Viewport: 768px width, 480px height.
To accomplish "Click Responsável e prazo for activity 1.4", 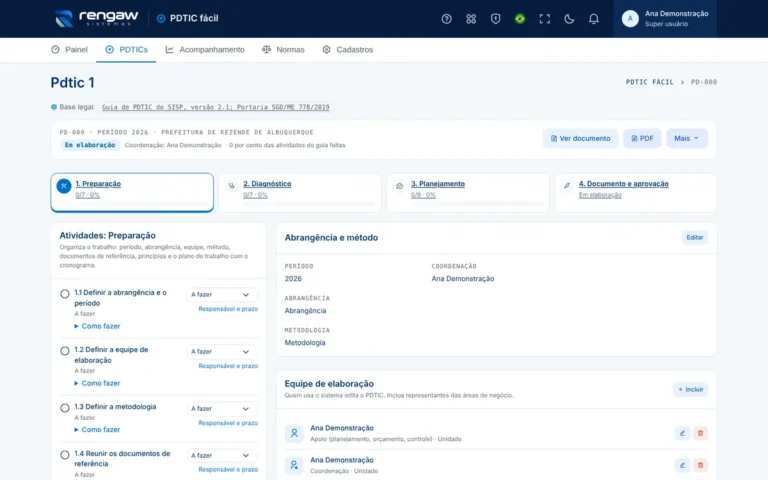I will tap(228, 470).
